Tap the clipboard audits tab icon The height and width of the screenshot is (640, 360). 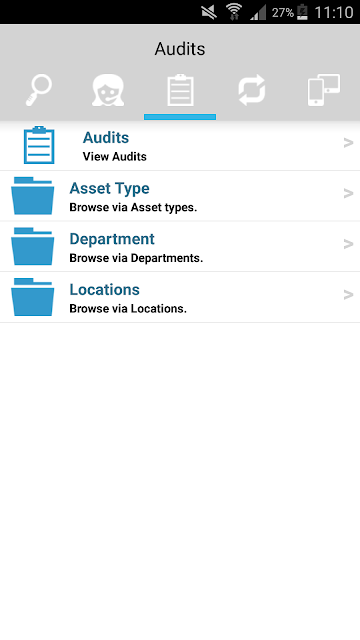[180, 90]
